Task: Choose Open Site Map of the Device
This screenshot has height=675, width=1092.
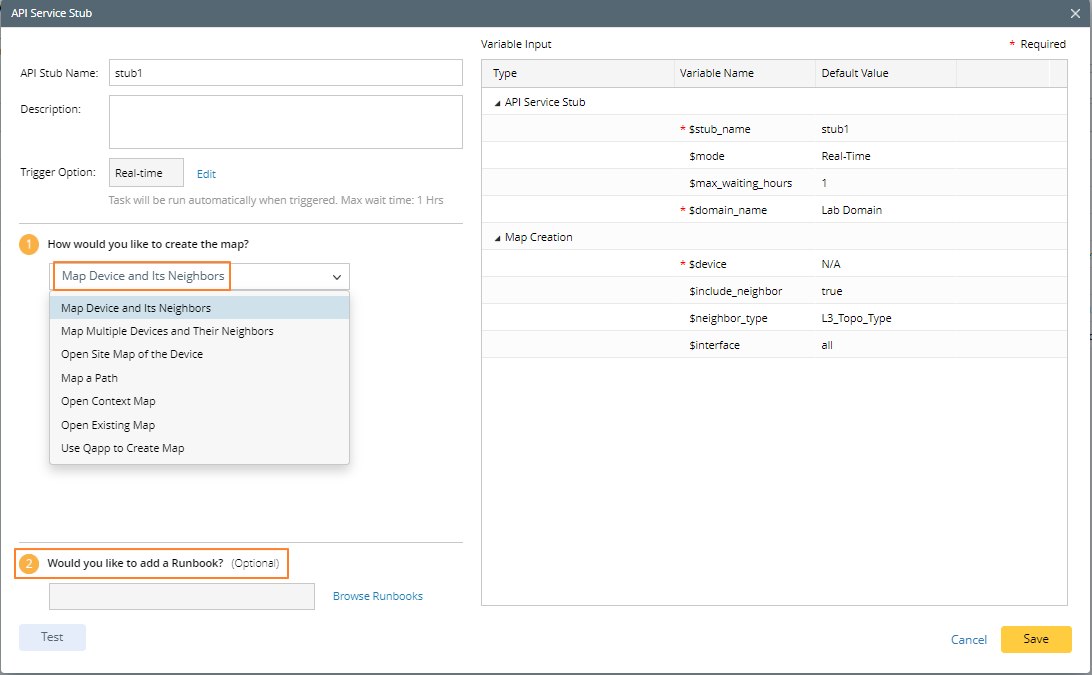Action: pos(132,354)
